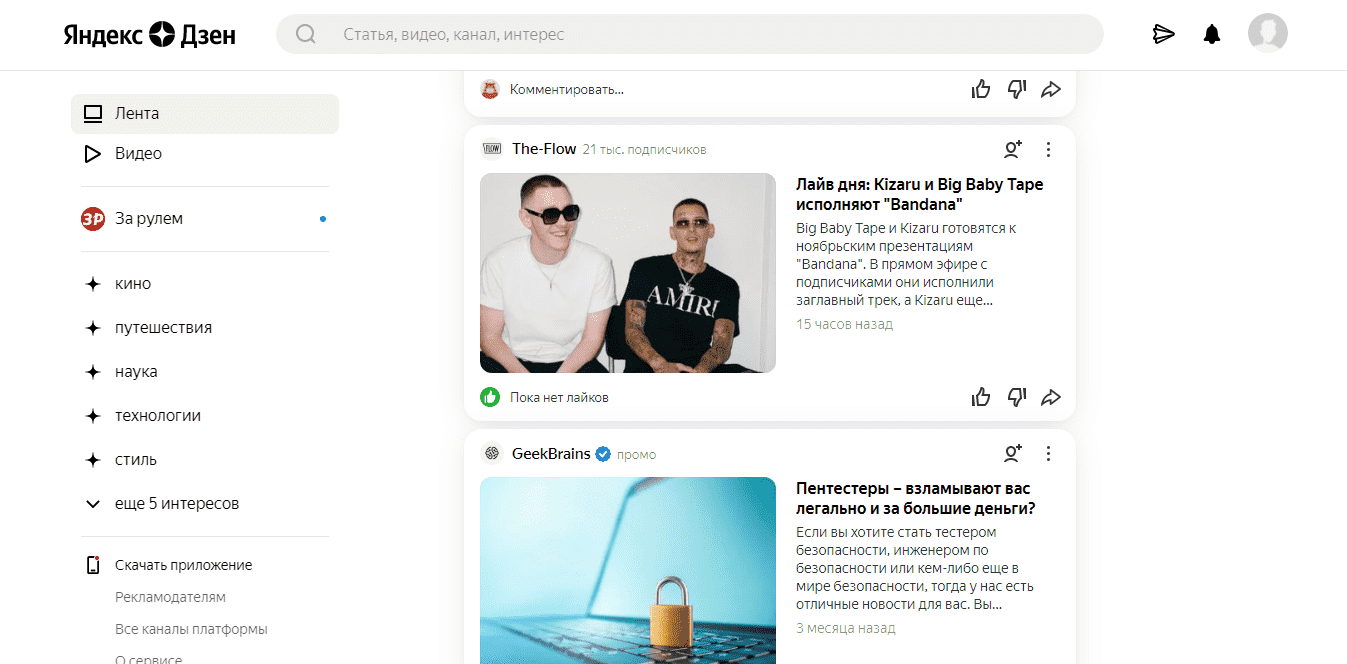The image size is (1347, 664).
Task: Open article Пентестеры – взламывают вас легально
Action: (915, 498)
